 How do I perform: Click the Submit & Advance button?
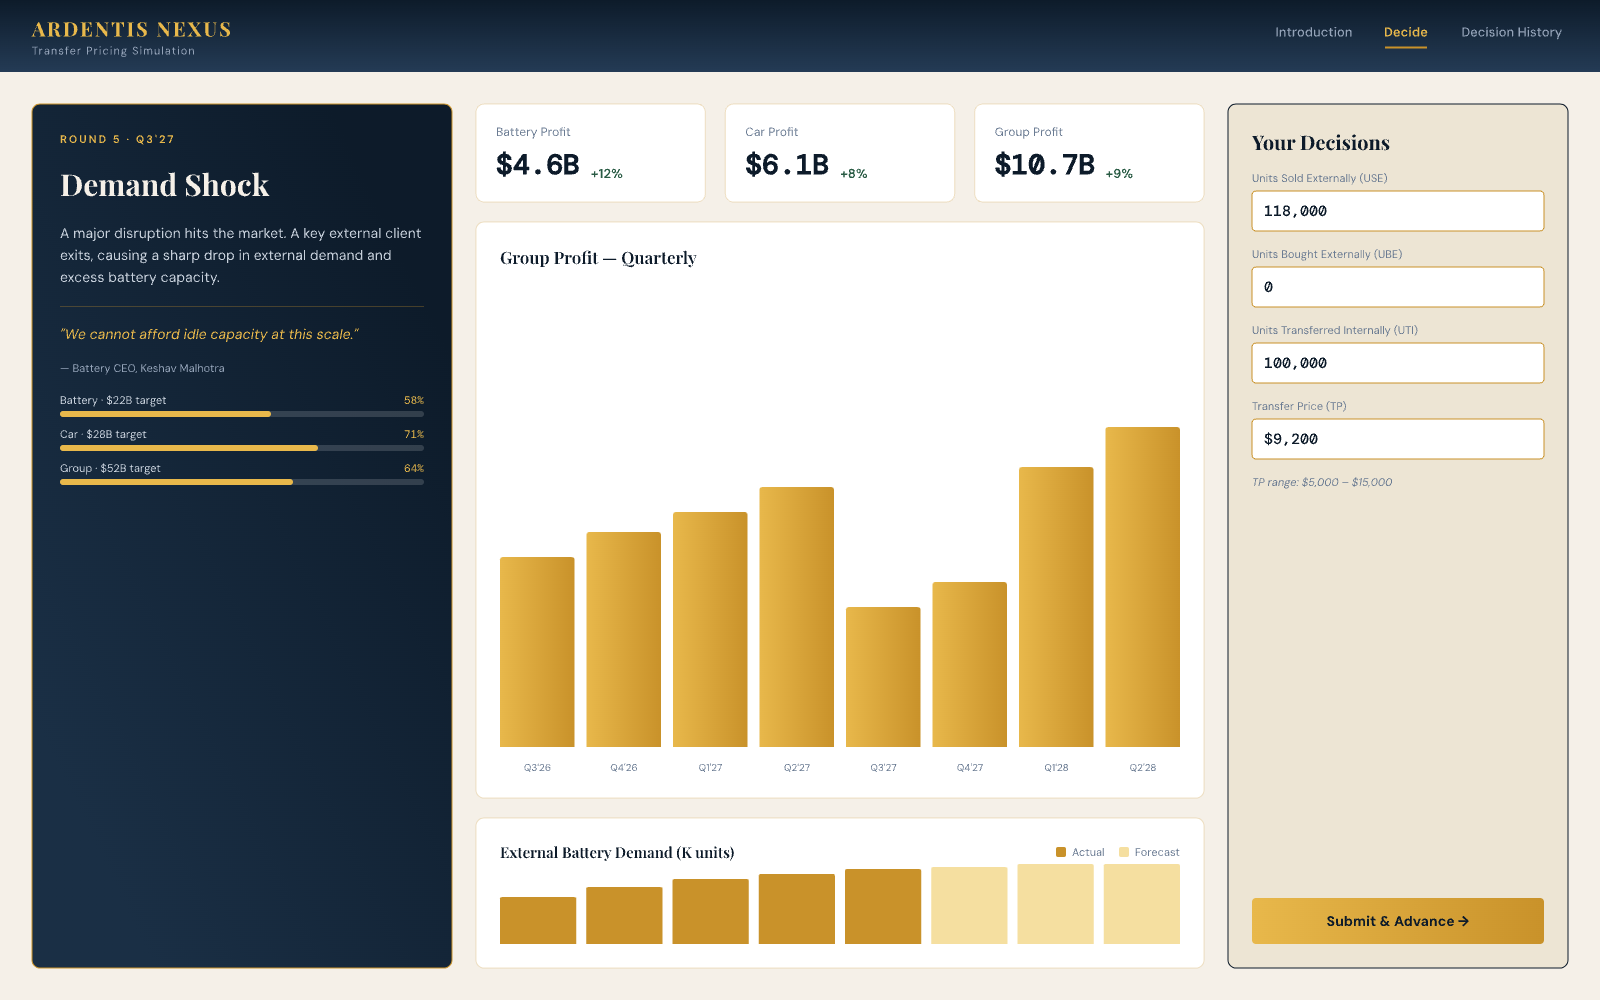pos(1397,921)
